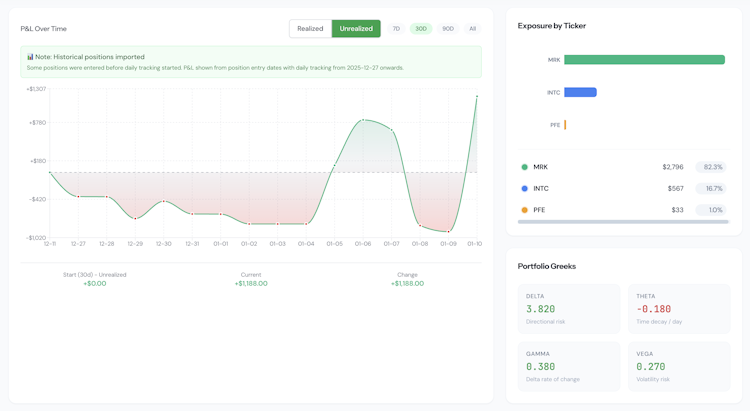Show All time range

point(473,29)
